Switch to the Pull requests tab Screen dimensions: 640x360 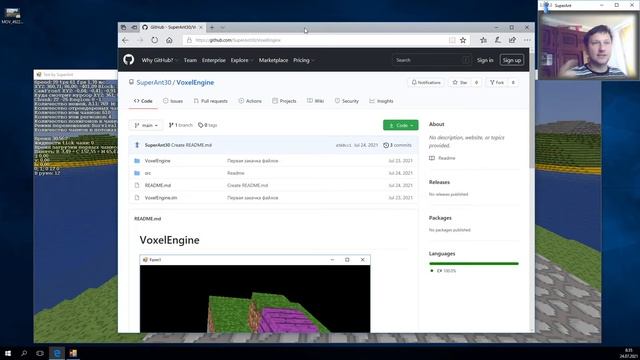pos(211,101)
